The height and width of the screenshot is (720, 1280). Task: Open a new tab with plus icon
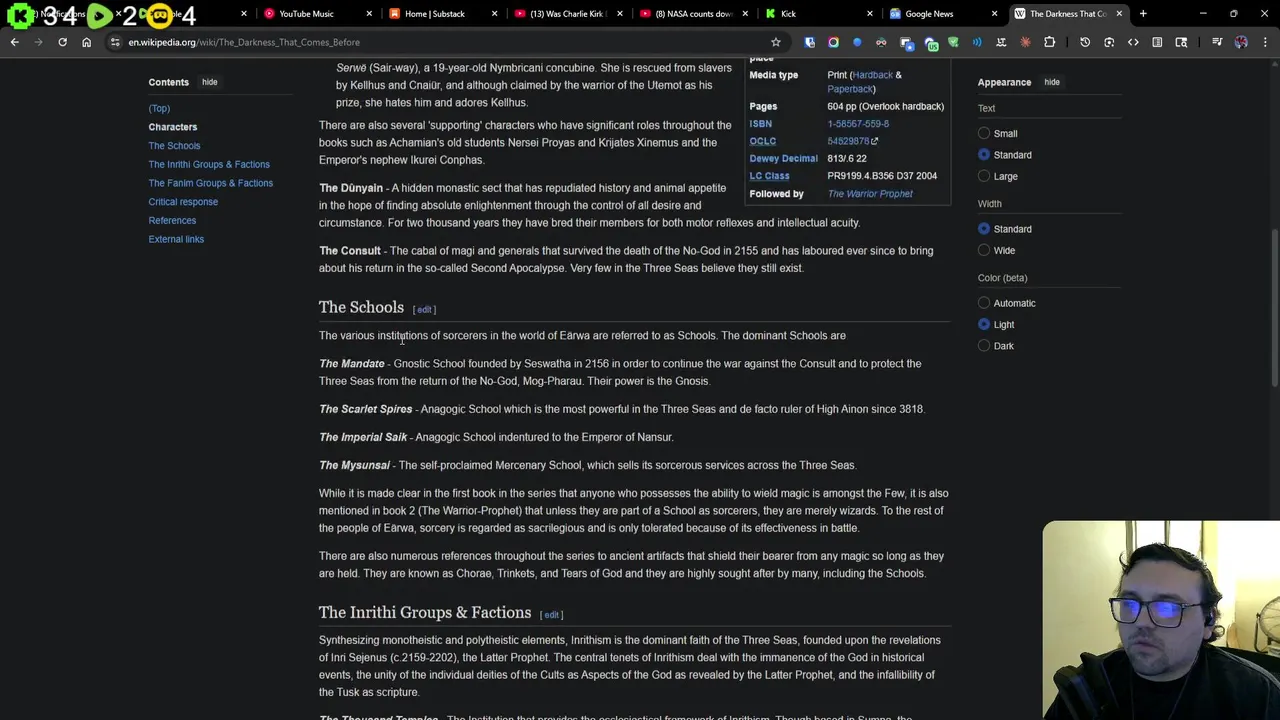click(1143, 14)
